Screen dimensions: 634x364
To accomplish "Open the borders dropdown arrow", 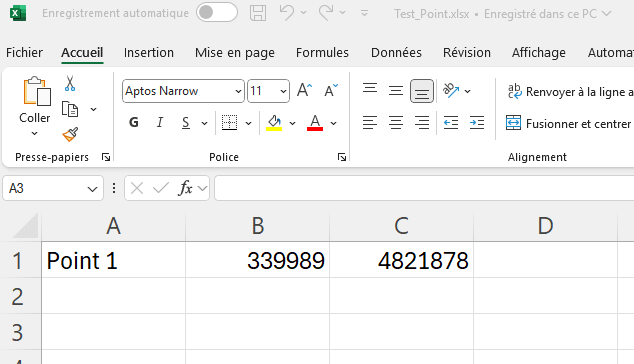I will pos(249,123).
